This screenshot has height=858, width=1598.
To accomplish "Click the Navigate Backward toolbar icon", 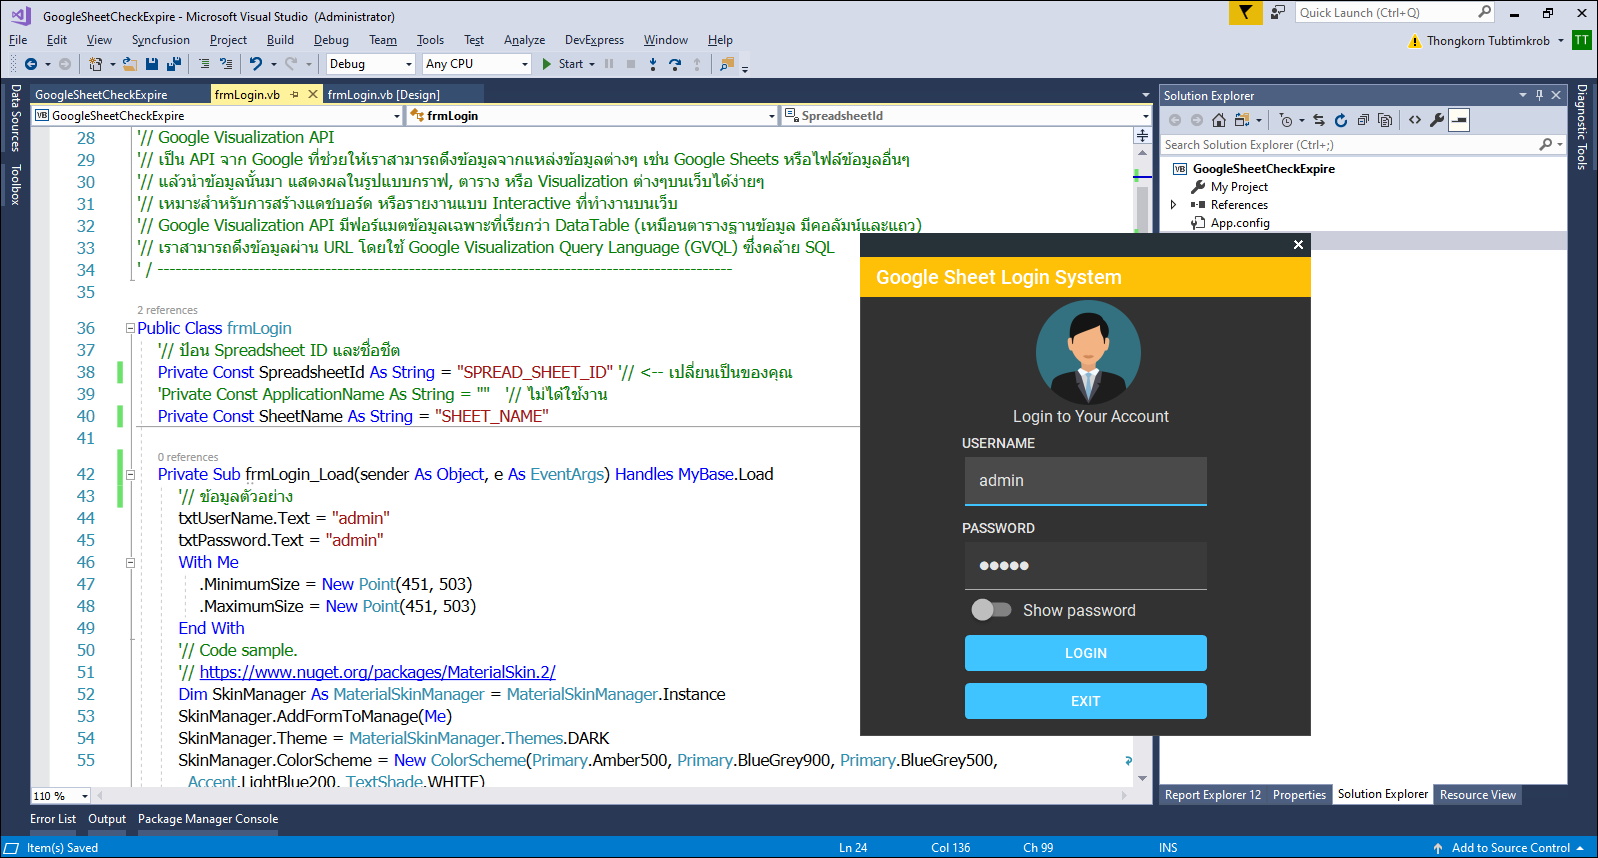I will point(31,64).
